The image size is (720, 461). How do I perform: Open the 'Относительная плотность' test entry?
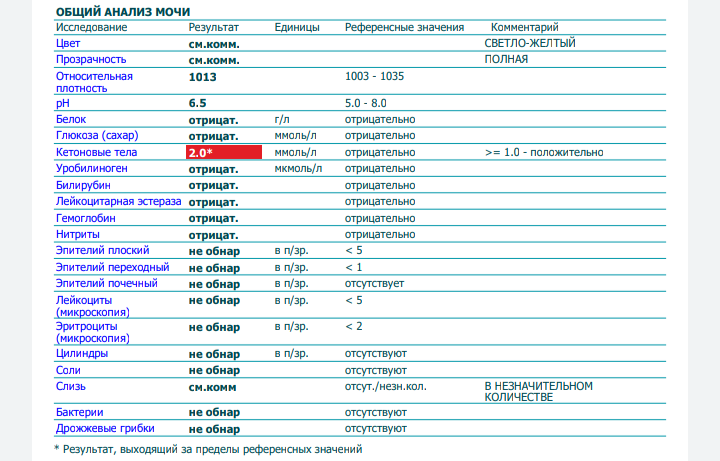click(94, 82)
